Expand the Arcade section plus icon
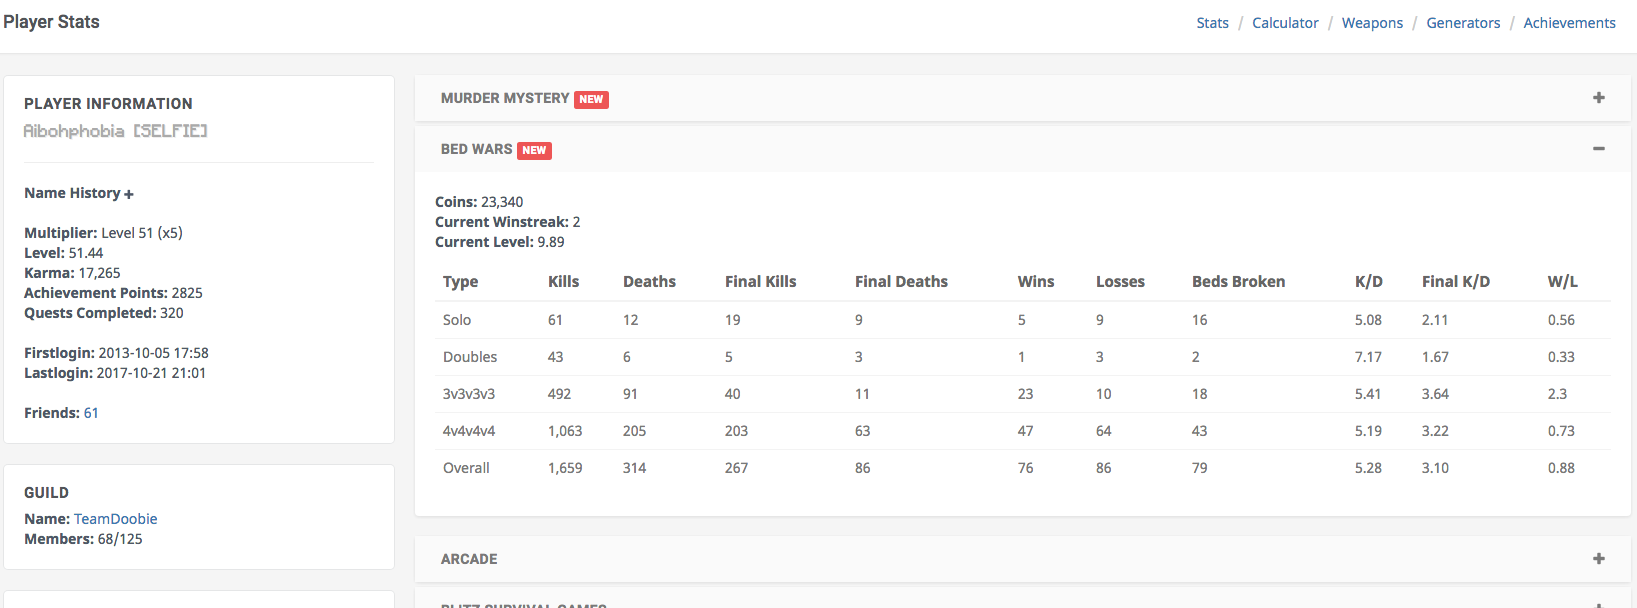 point(1599,559)
